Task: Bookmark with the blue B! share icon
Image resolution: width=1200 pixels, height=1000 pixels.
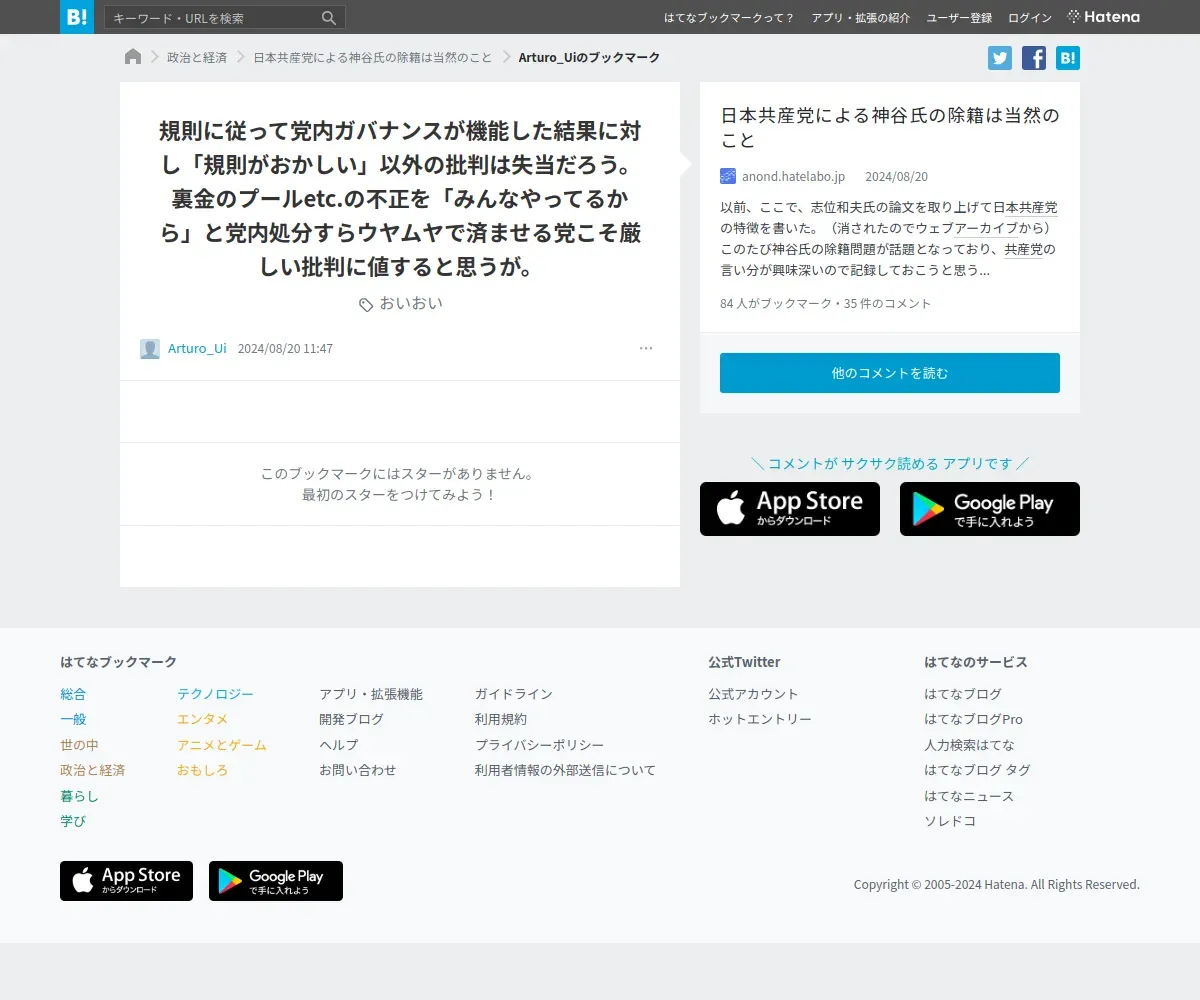Action: click(x=1068, y=58)
